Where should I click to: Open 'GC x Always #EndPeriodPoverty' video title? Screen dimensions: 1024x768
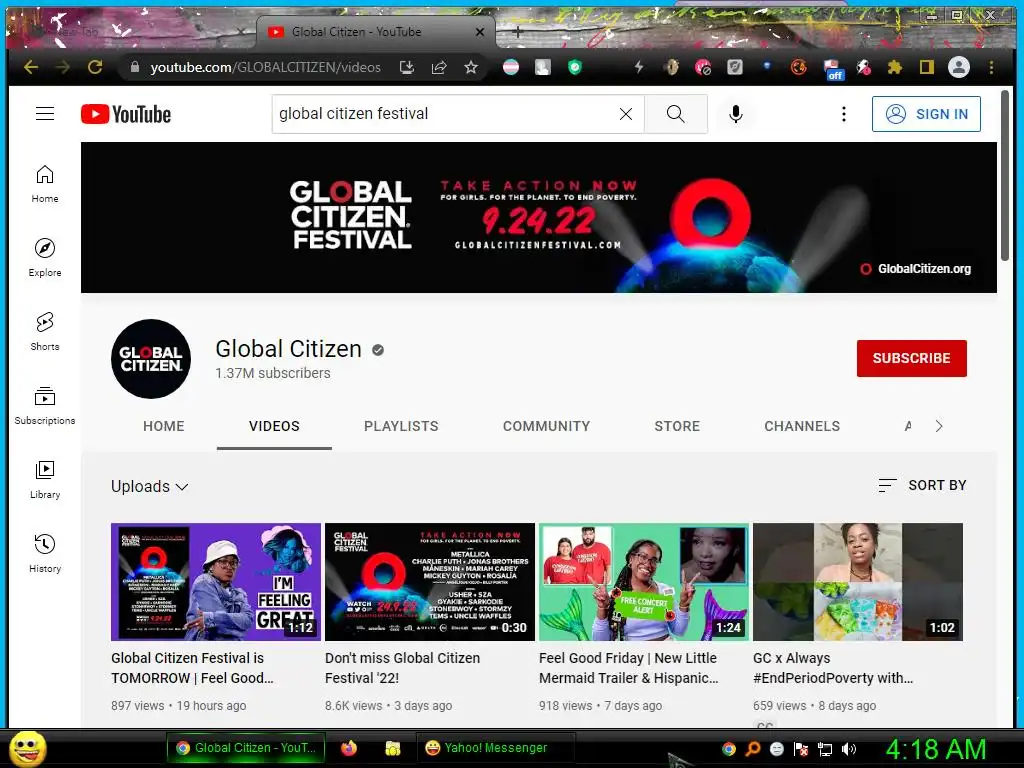pyautogui.click(x=833, y=668)
